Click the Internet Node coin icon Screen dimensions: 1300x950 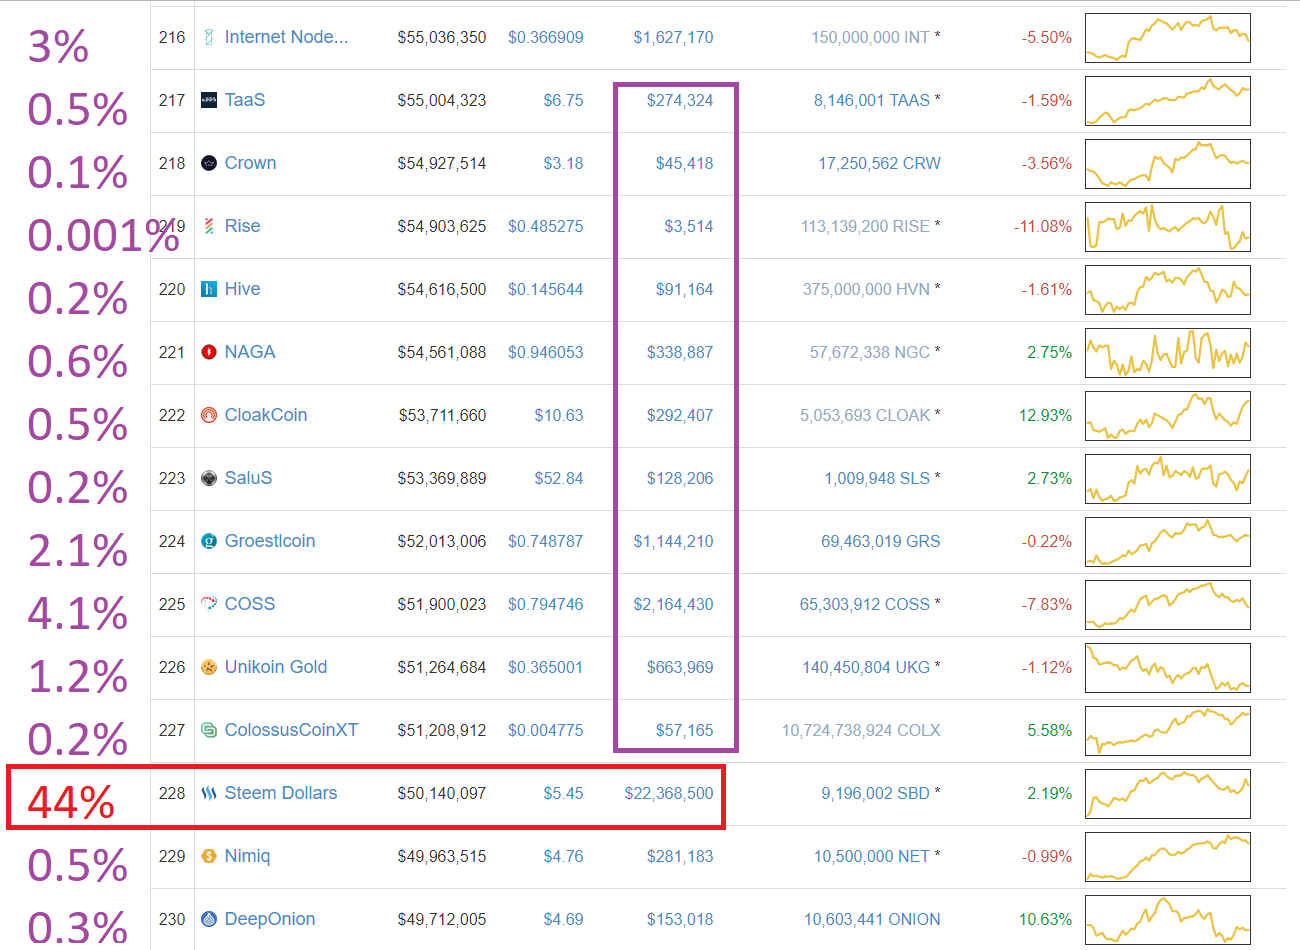209,37
